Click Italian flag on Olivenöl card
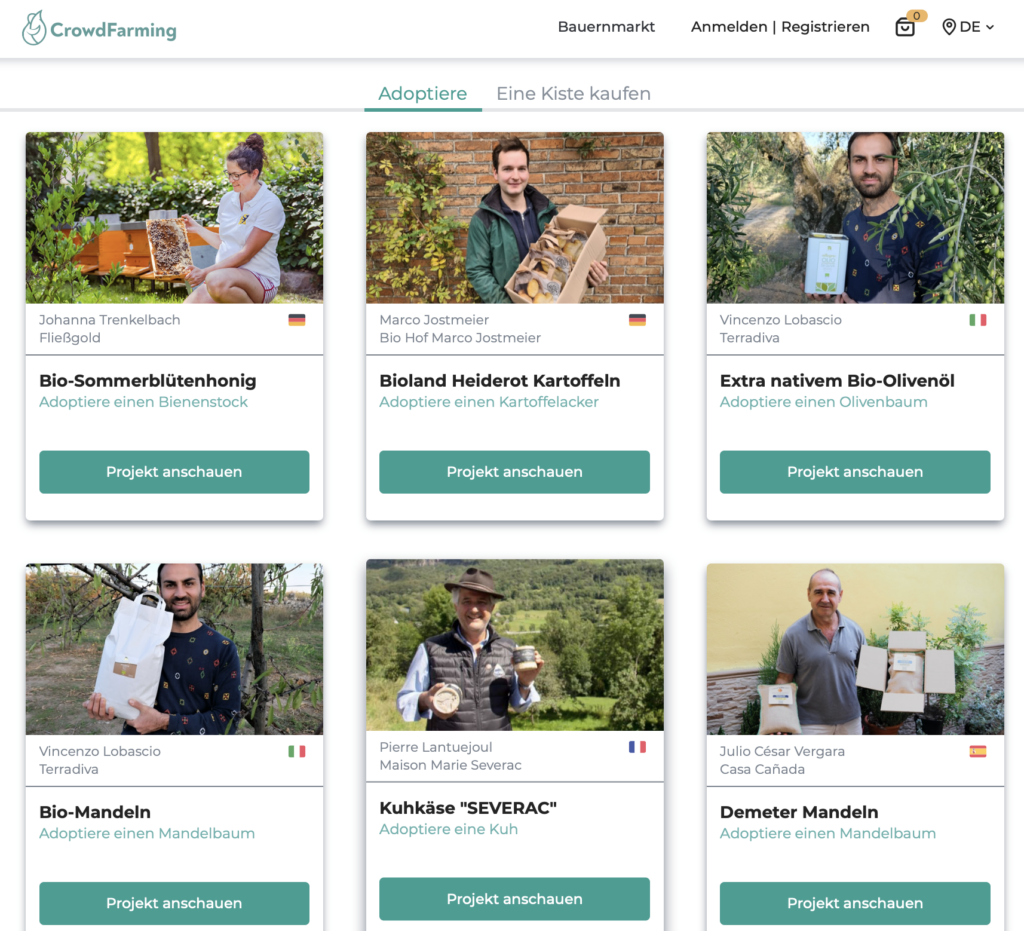The image size is (1024, 931). [978, 320]
